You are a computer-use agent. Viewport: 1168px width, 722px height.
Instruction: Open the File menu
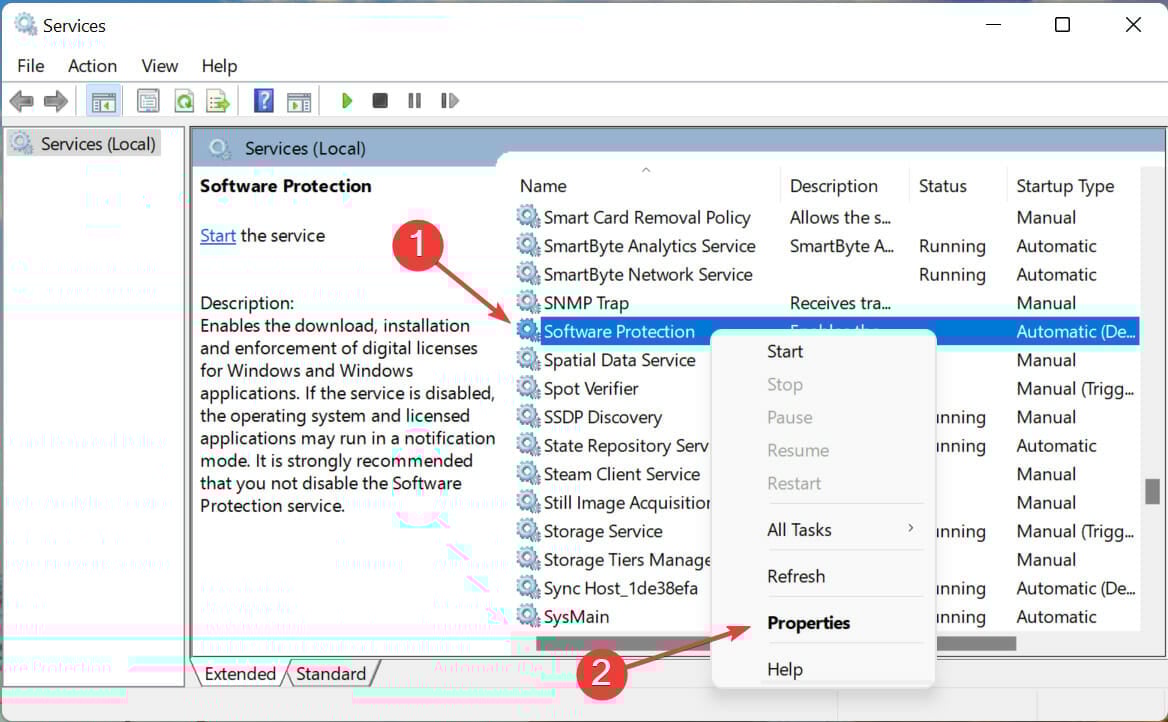coord(31,66)
